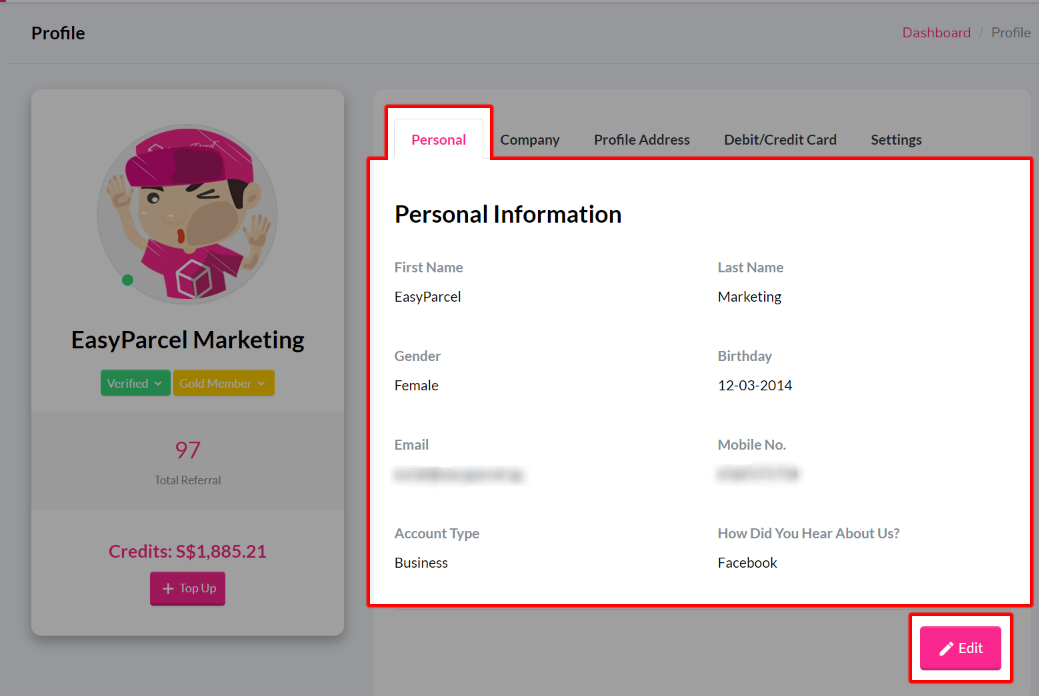Click the chevron beside Verified
This screenshot has width=1039, height=696.
tap(158, 383)
